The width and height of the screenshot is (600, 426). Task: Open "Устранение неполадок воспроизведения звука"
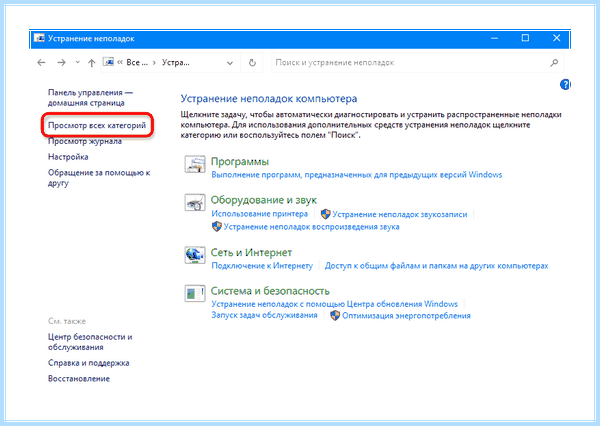tap(311, 227)
